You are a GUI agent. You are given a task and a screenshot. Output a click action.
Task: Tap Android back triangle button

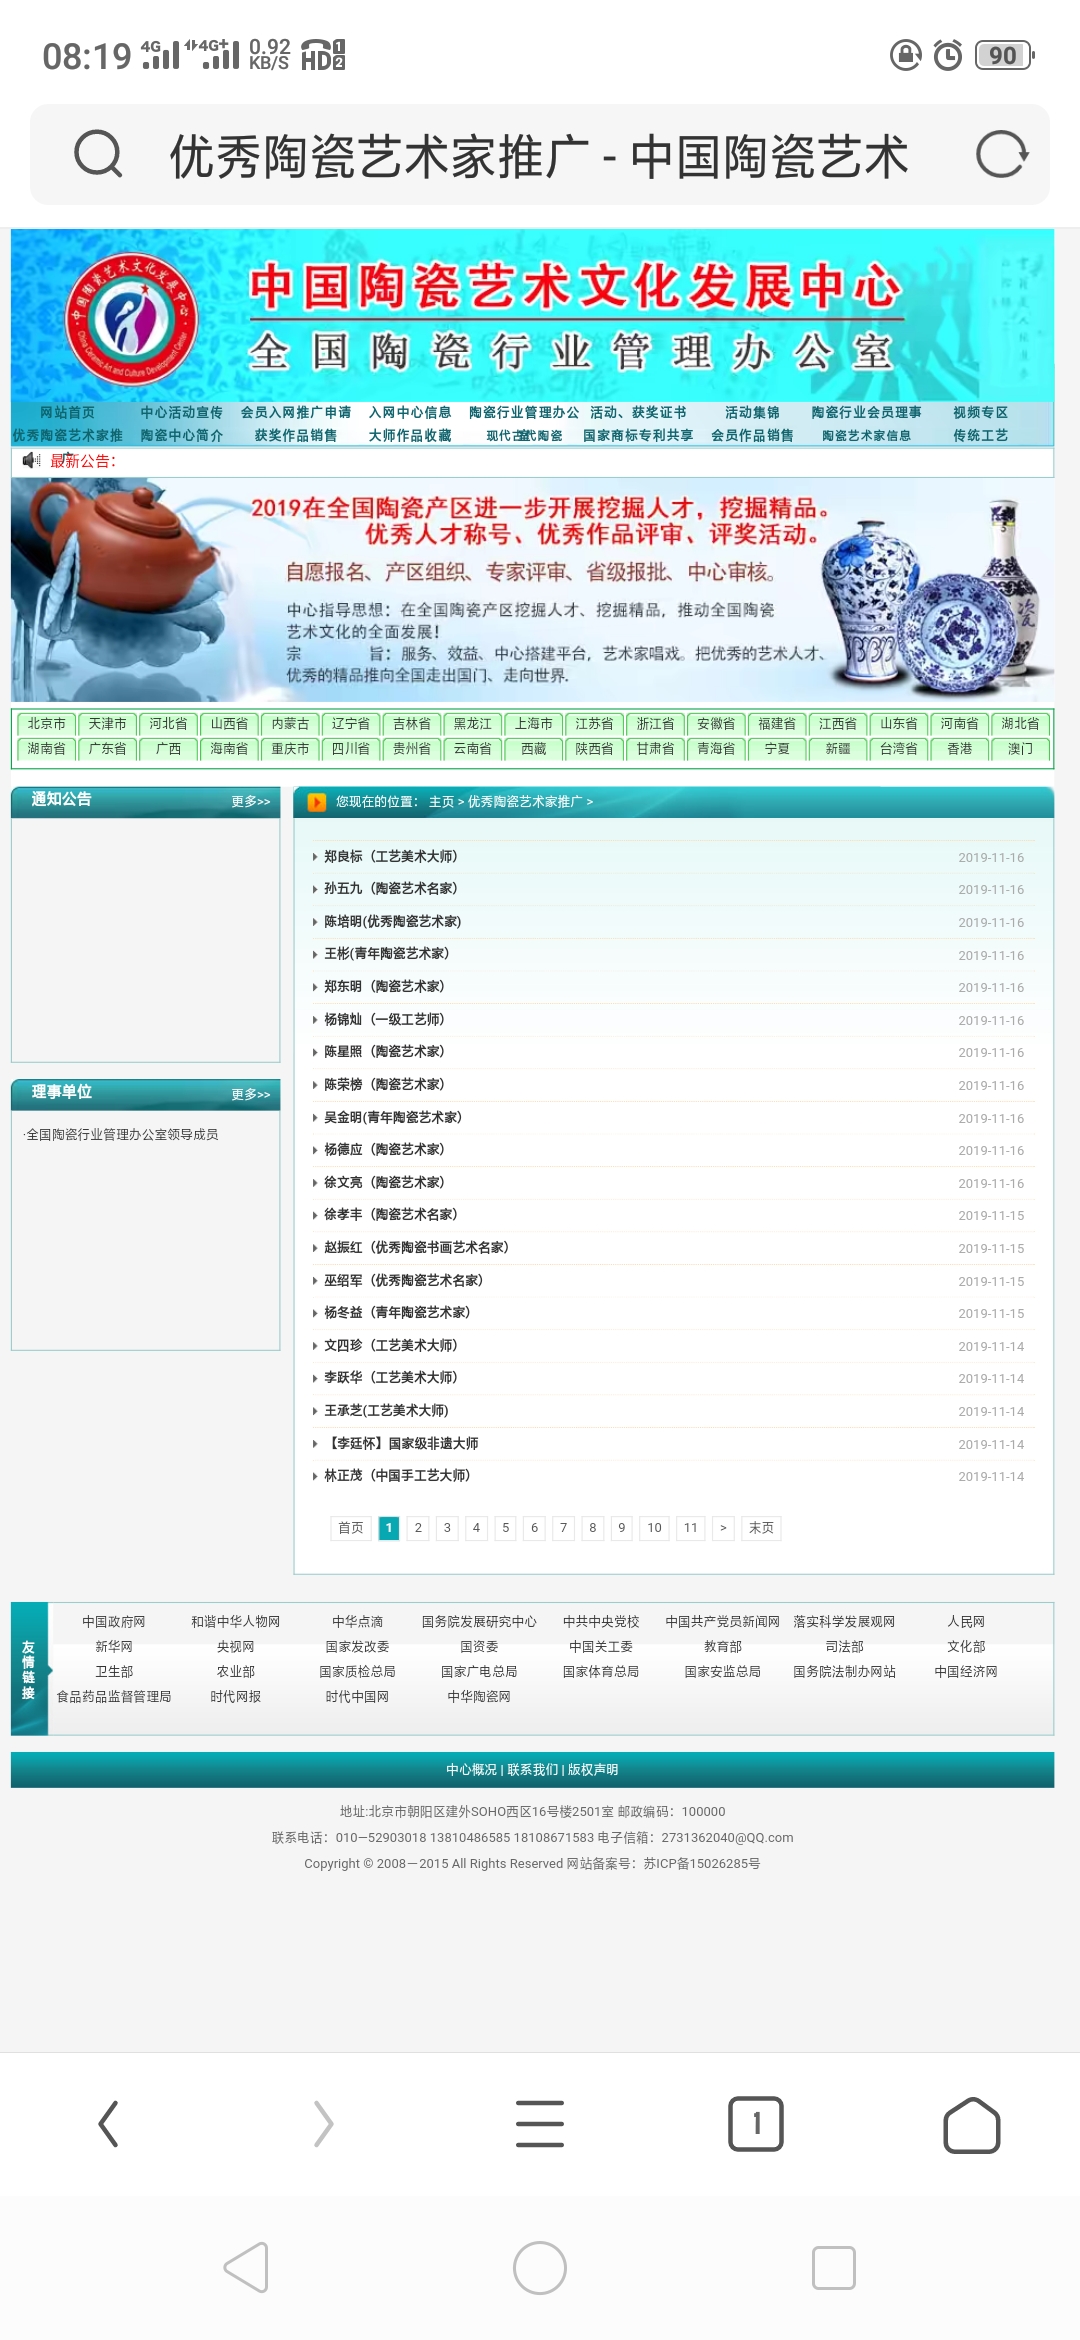coord(246,2267)
